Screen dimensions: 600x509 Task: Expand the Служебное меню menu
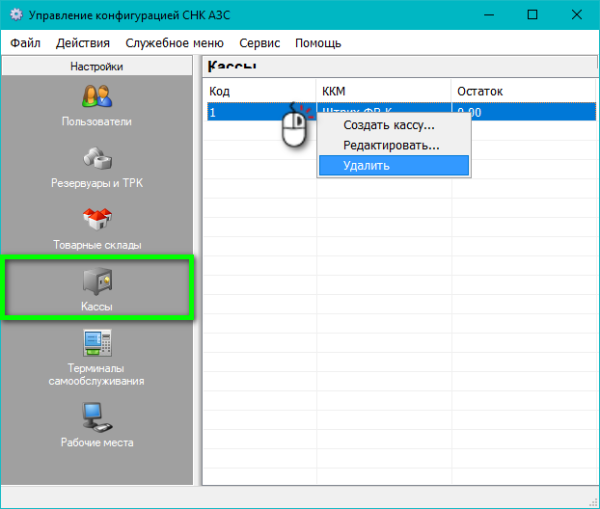click(175, 43)
